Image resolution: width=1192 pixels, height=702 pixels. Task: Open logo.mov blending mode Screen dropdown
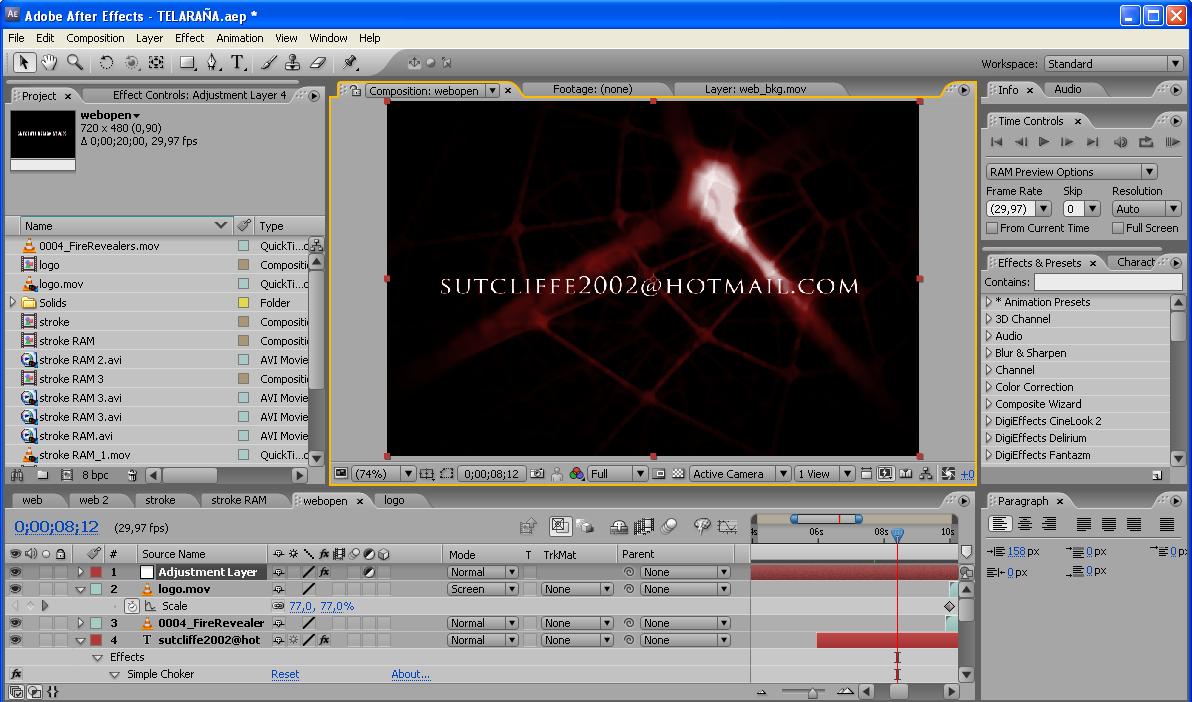[483, 589]
